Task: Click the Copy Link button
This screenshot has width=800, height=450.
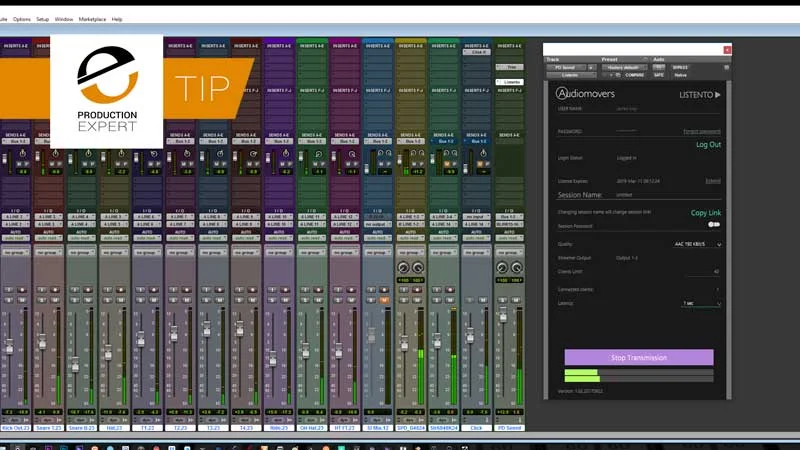Action: click(x=706, y=213)
